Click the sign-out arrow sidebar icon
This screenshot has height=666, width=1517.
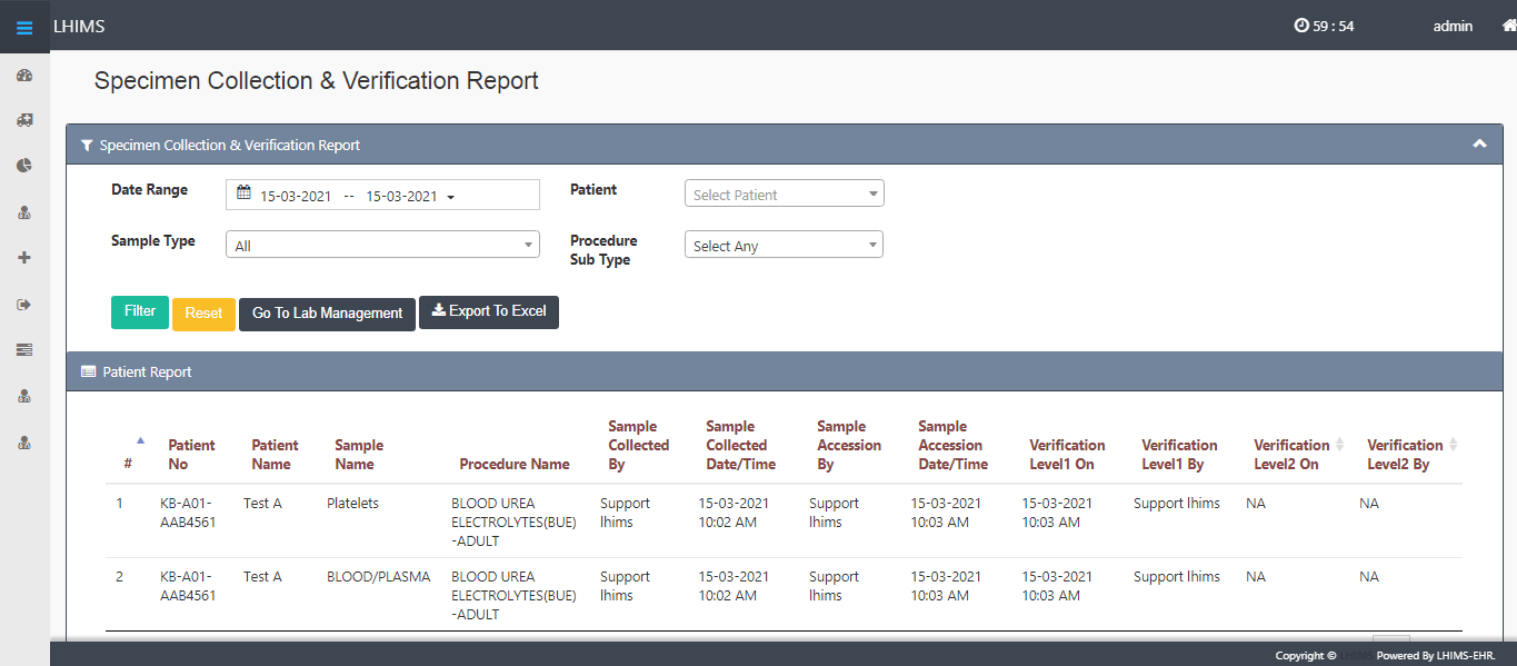click(25, 304)
